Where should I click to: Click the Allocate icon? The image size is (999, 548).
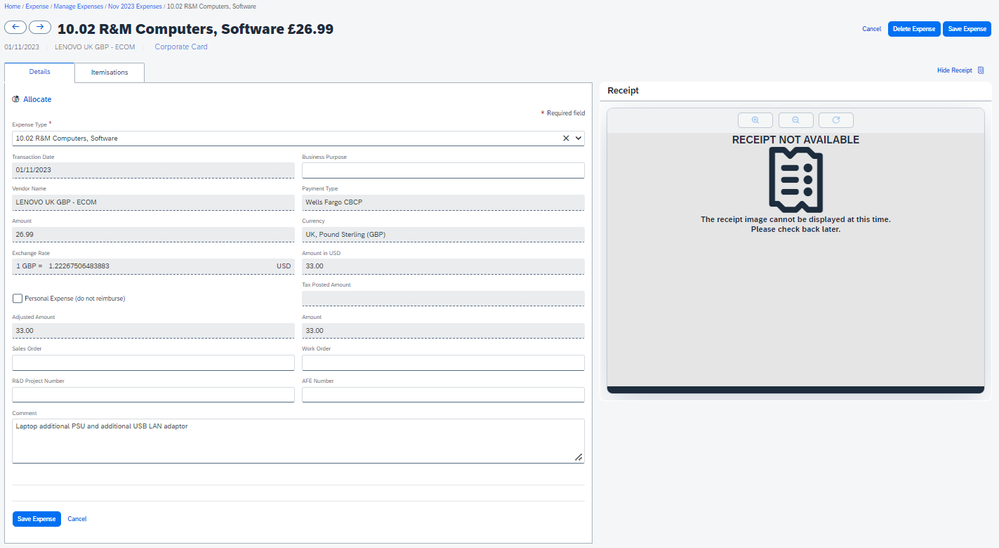point(16,100)
